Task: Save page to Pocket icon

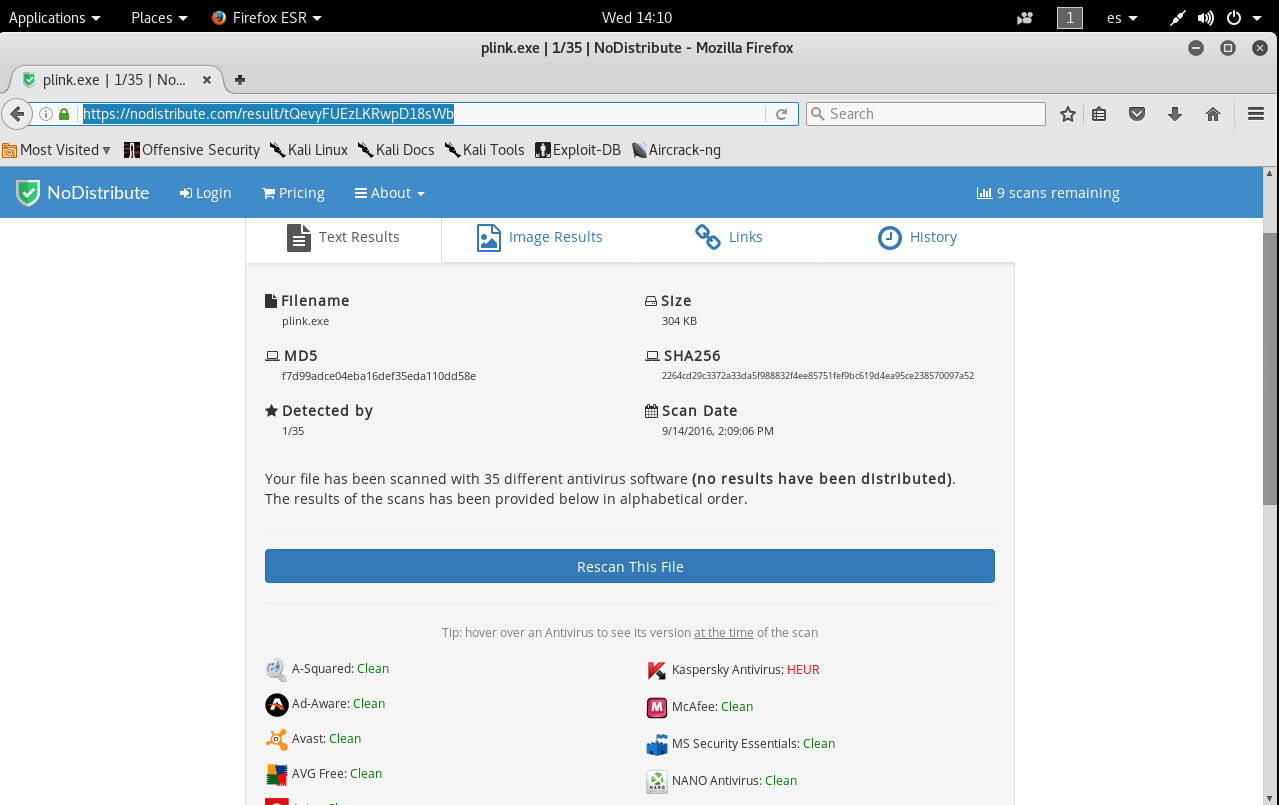Action: tap(1137, 114)
